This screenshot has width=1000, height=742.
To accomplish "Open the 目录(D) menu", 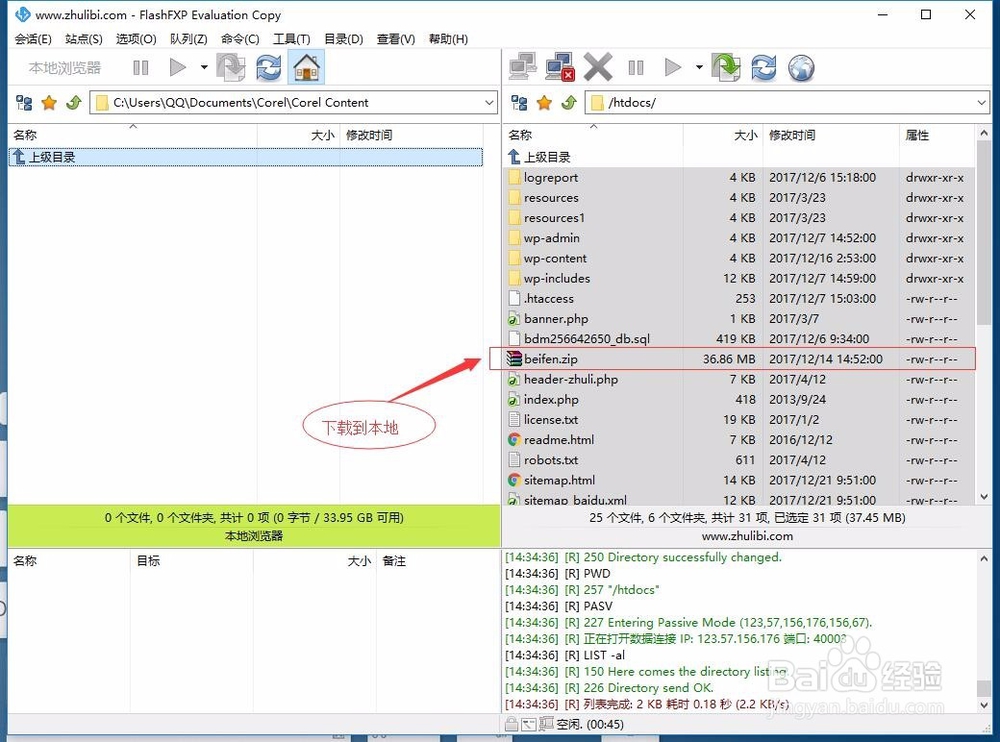I will (x=344, y=39).
